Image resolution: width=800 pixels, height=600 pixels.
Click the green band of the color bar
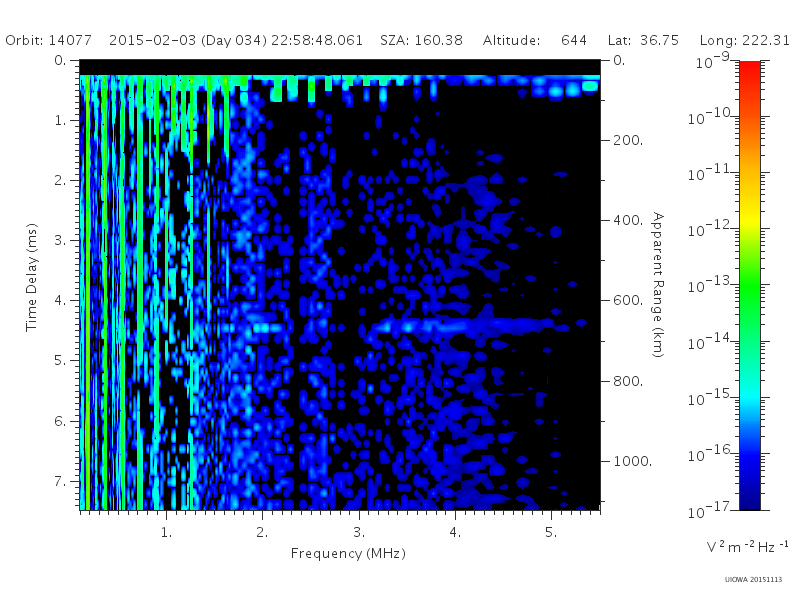pos(750,286)
